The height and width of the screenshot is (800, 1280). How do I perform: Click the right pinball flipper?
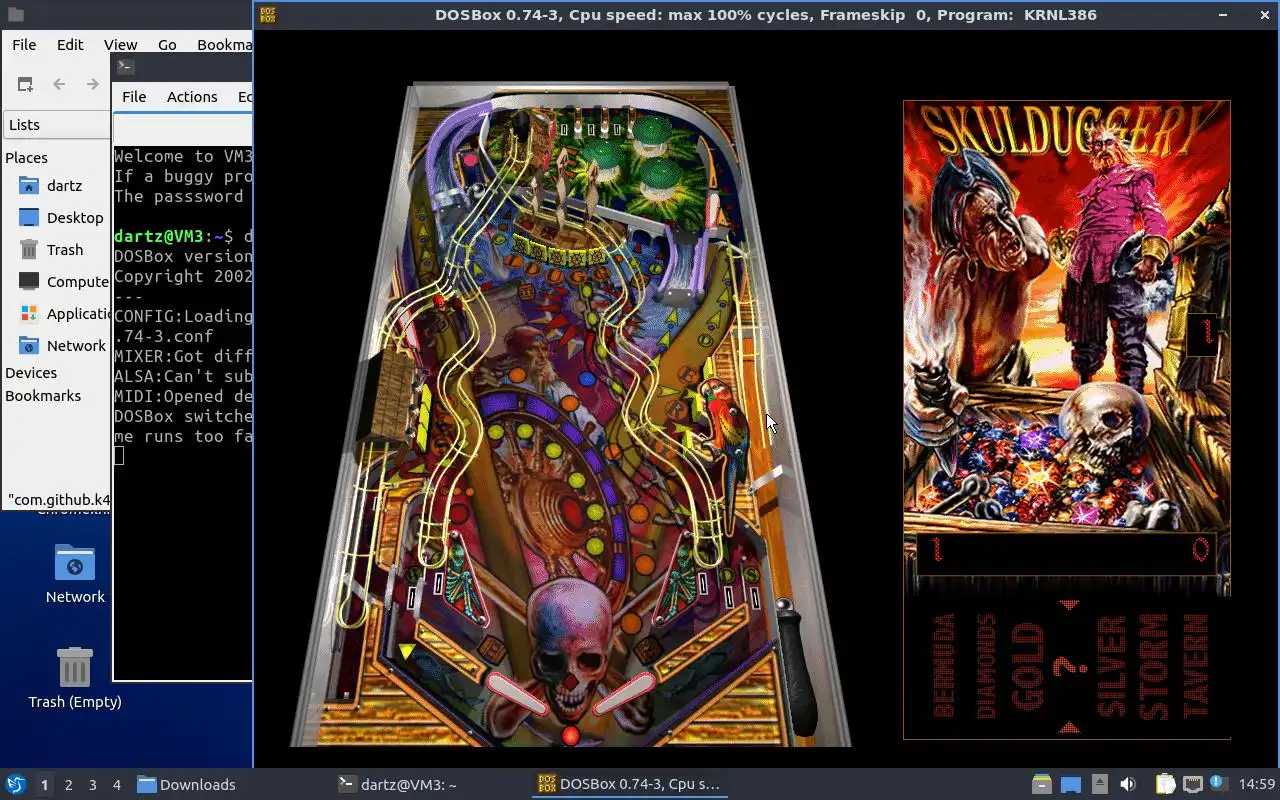623,694
